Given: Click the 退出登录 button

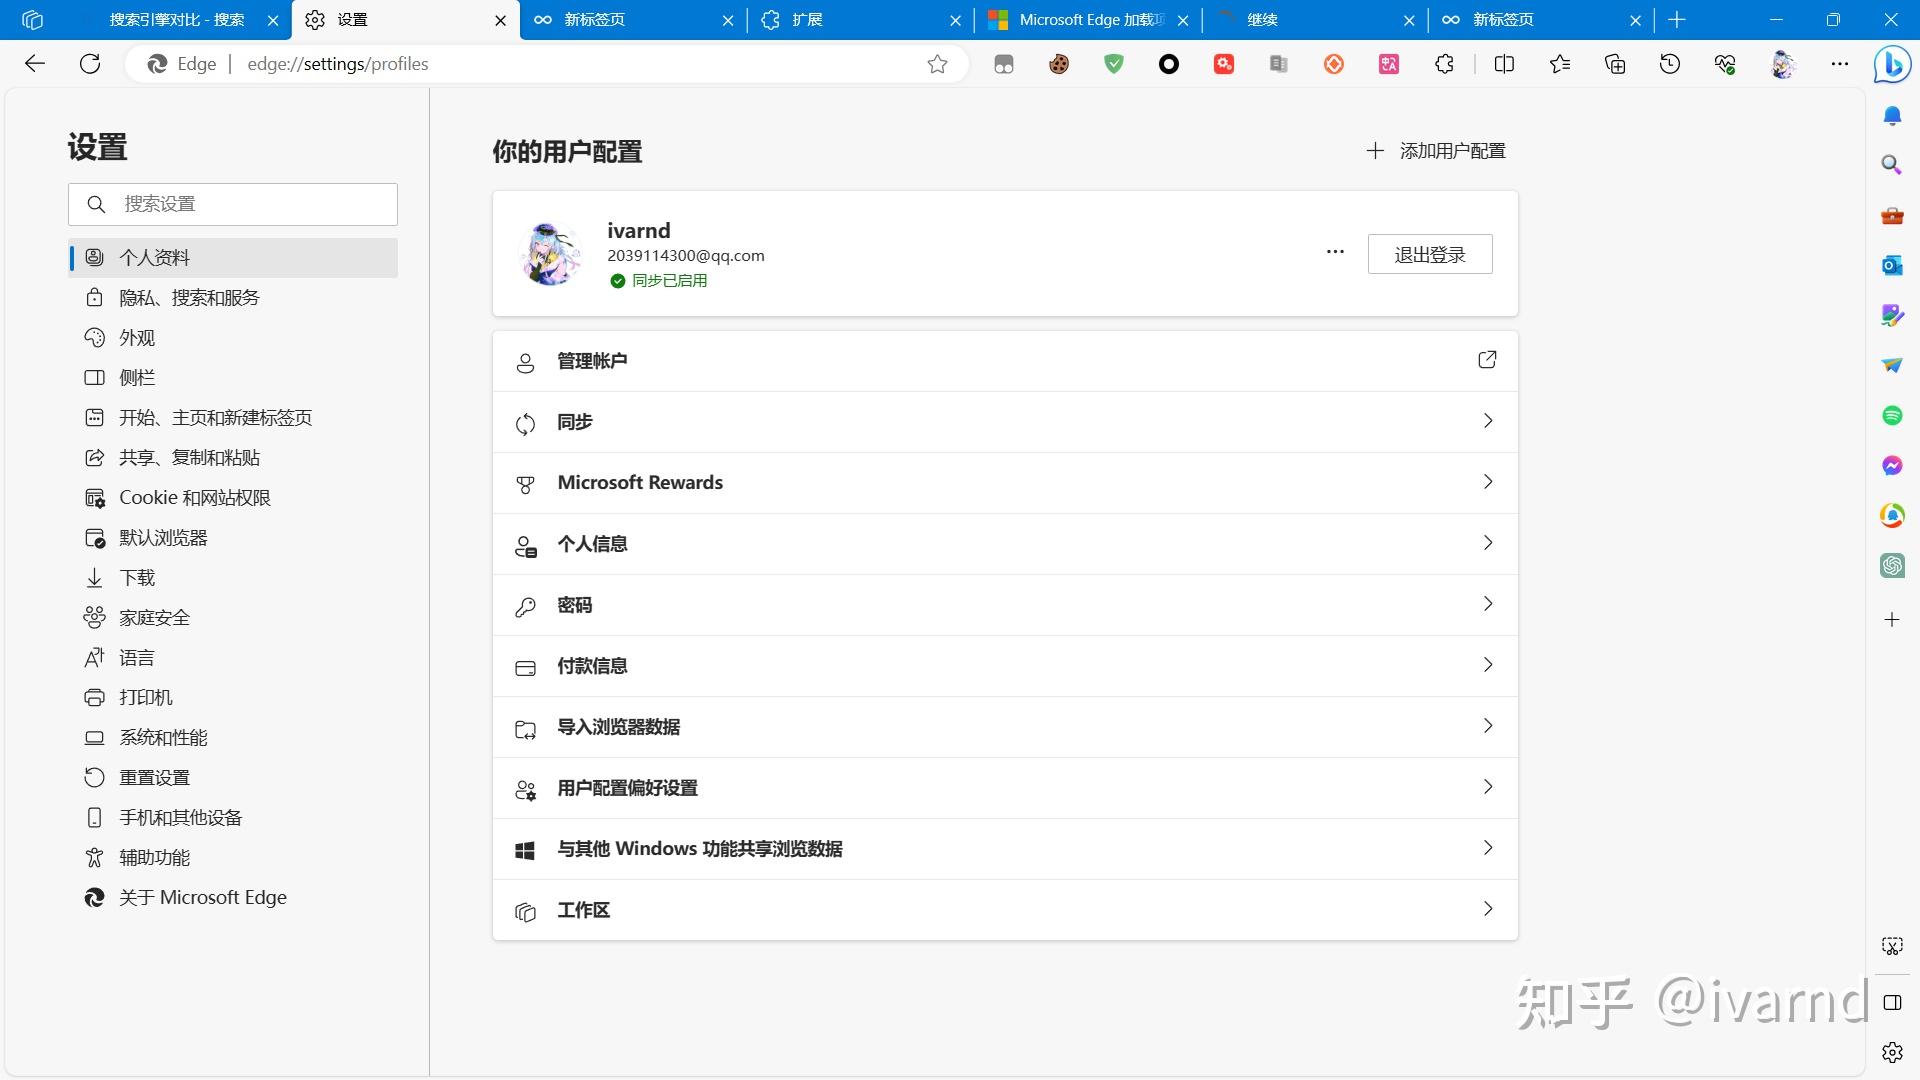Looking at the screenshot, I should [1430, 254].
